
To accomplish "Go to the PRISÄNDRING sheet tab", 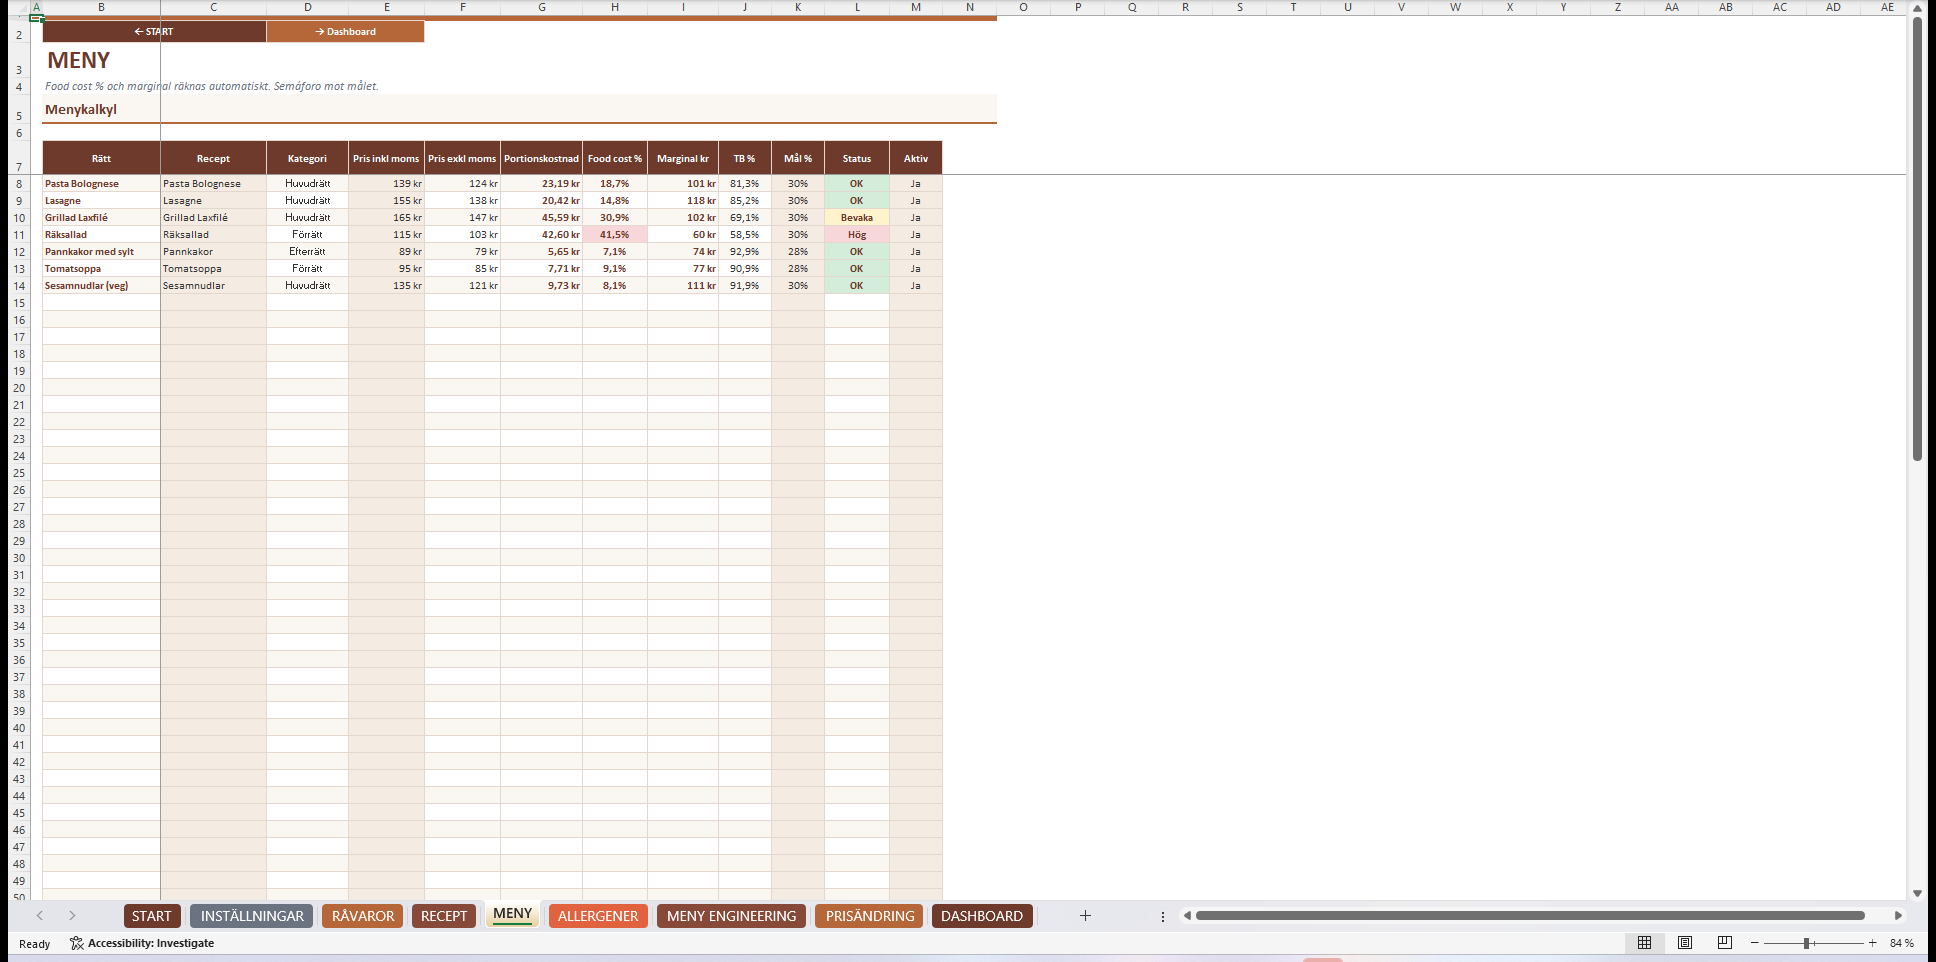I will [870, 916].
